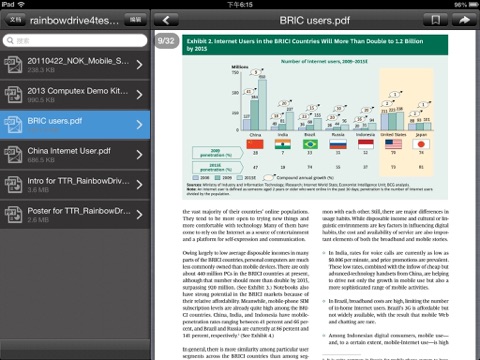This screenshot has height=360, width=480.
Task: Tap the battery indicator in status bar
Action: (474, 4)
